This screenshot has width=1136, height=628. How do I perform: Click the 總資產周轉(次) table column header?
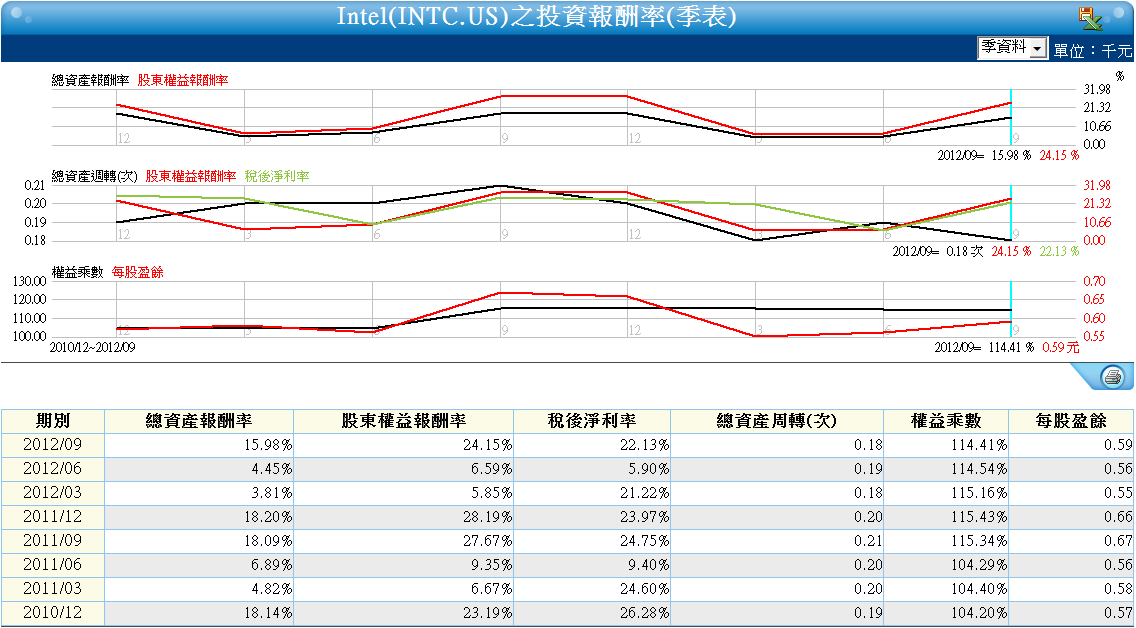777,421
